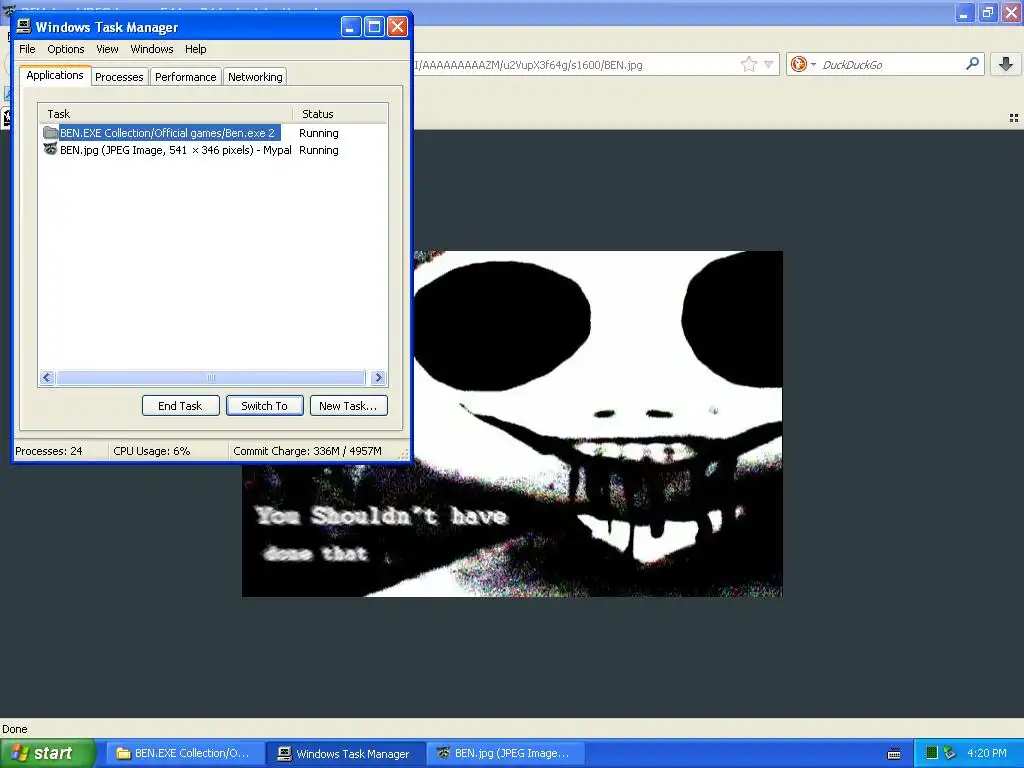Close the Windows Task Manager window

[397, 27]
